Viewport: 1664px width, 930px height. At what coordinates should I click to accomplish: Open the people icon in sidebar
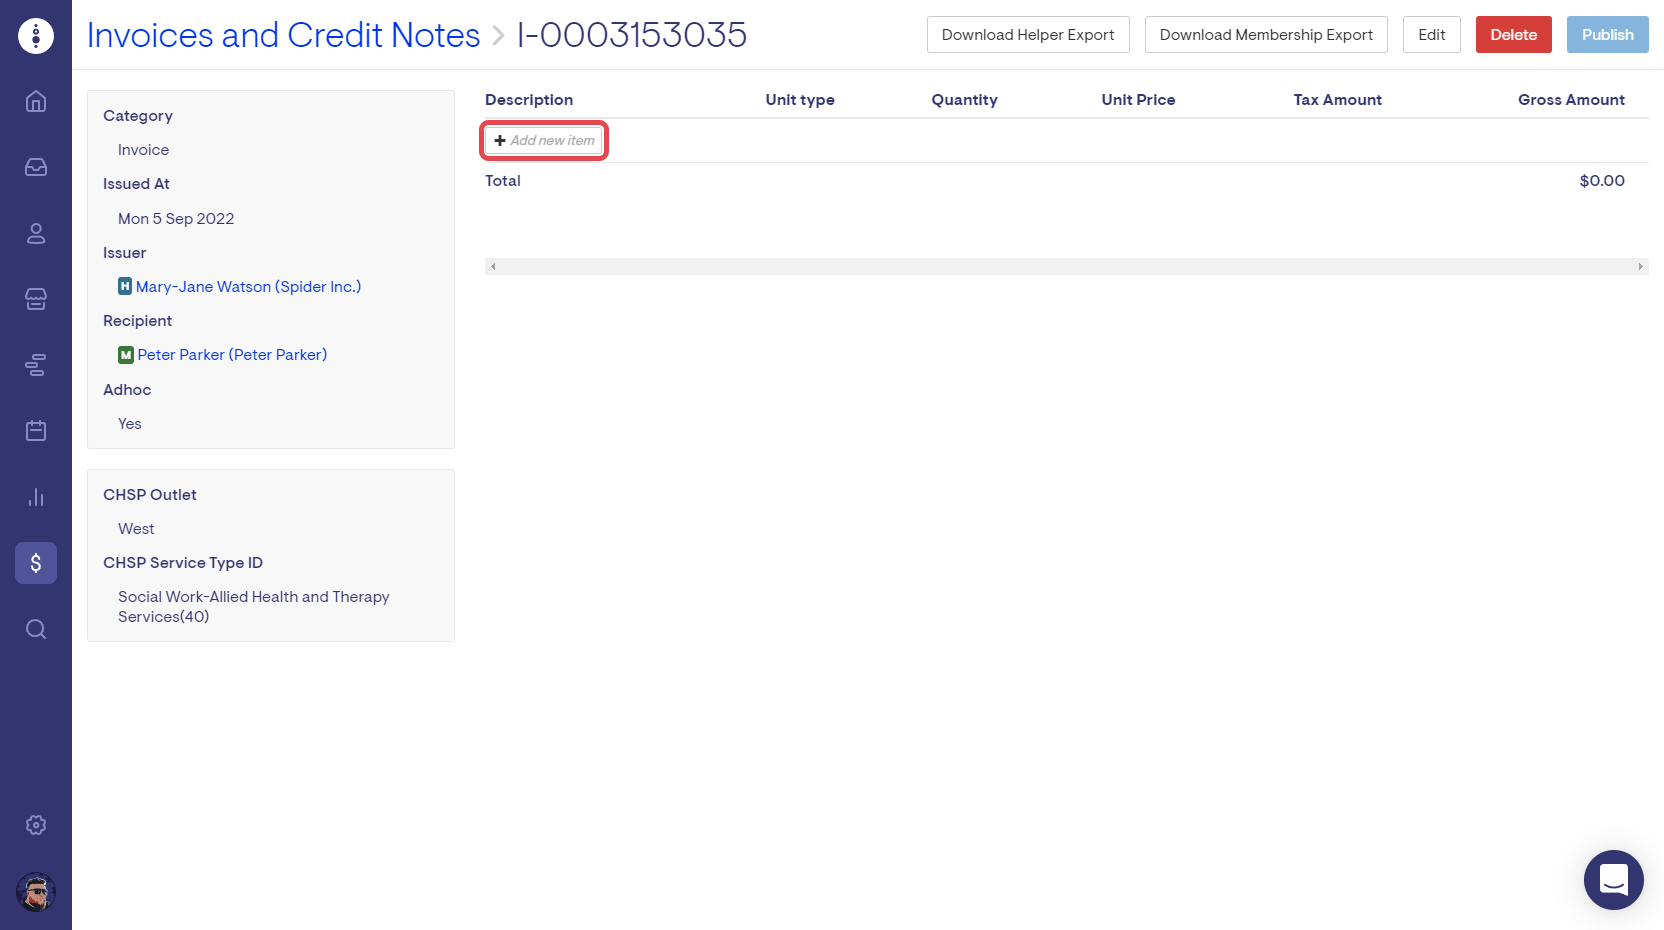point(36,233)
